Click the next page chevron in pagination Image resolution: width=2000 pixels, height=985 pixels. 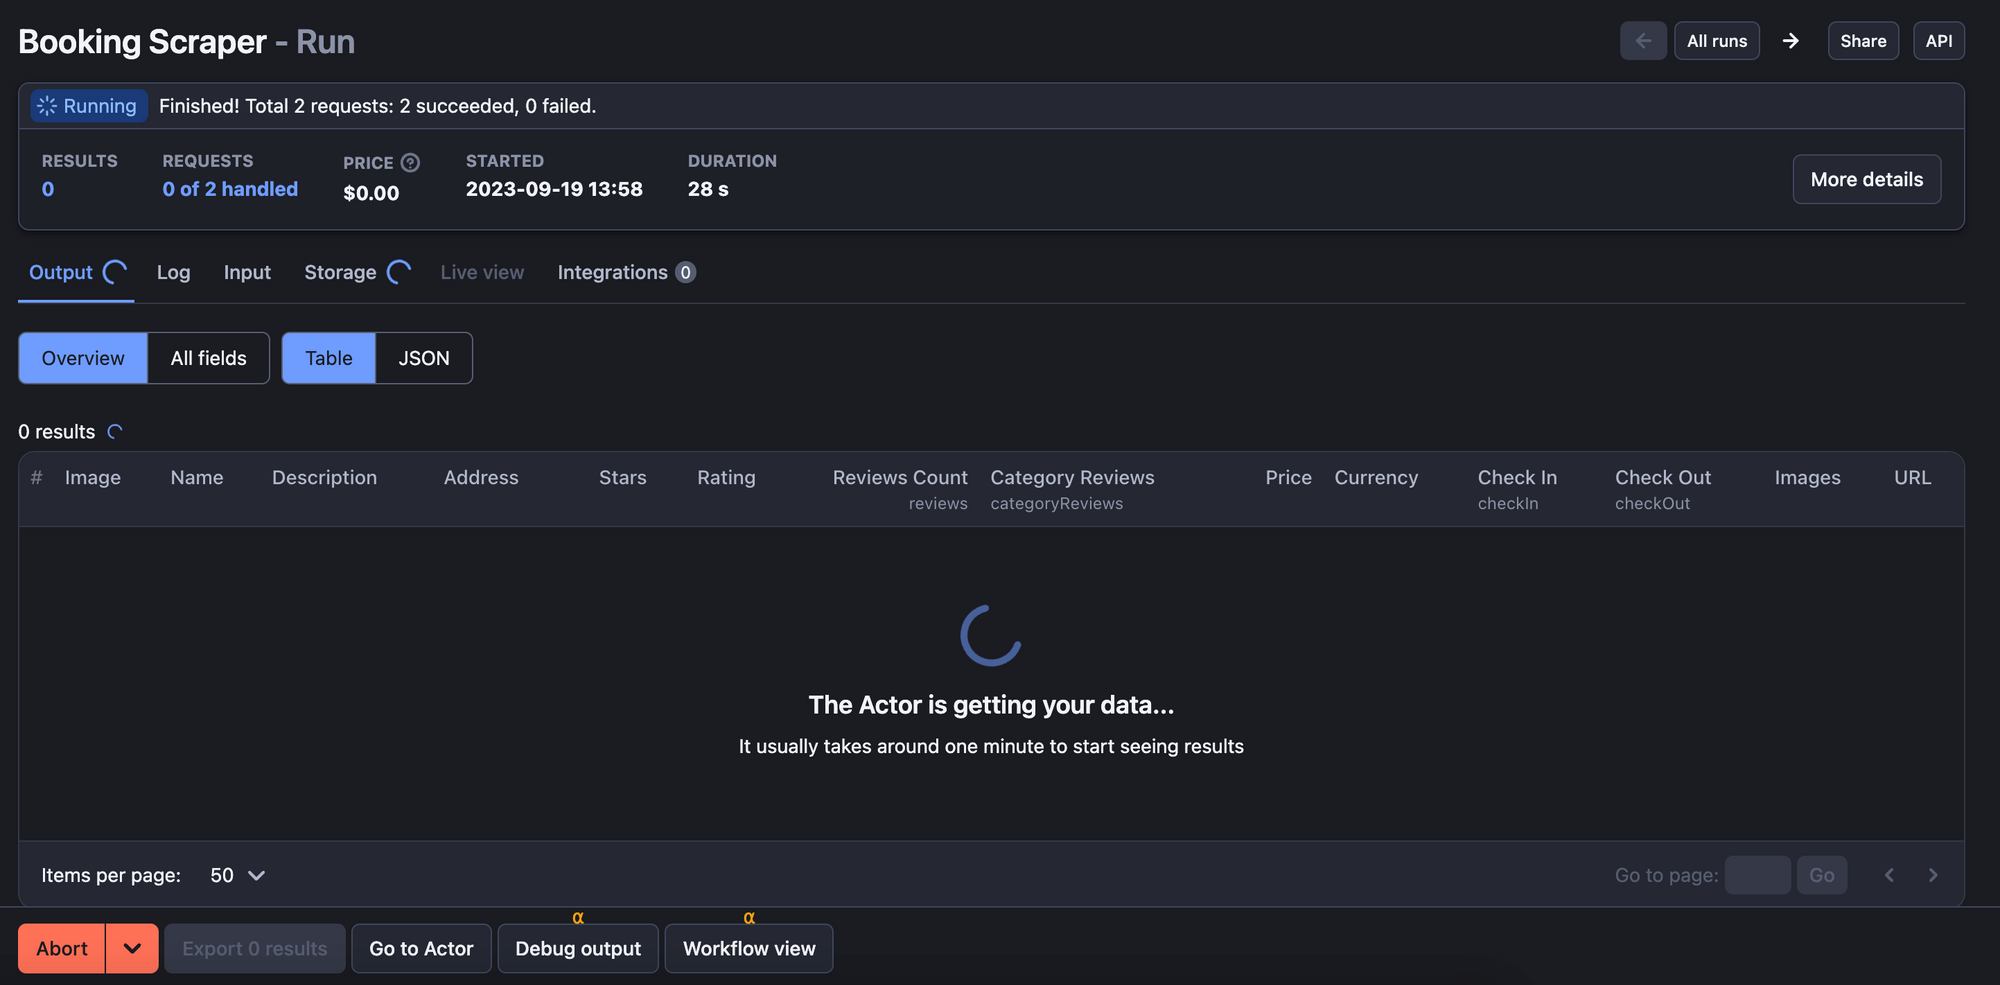pos(1933,875)
